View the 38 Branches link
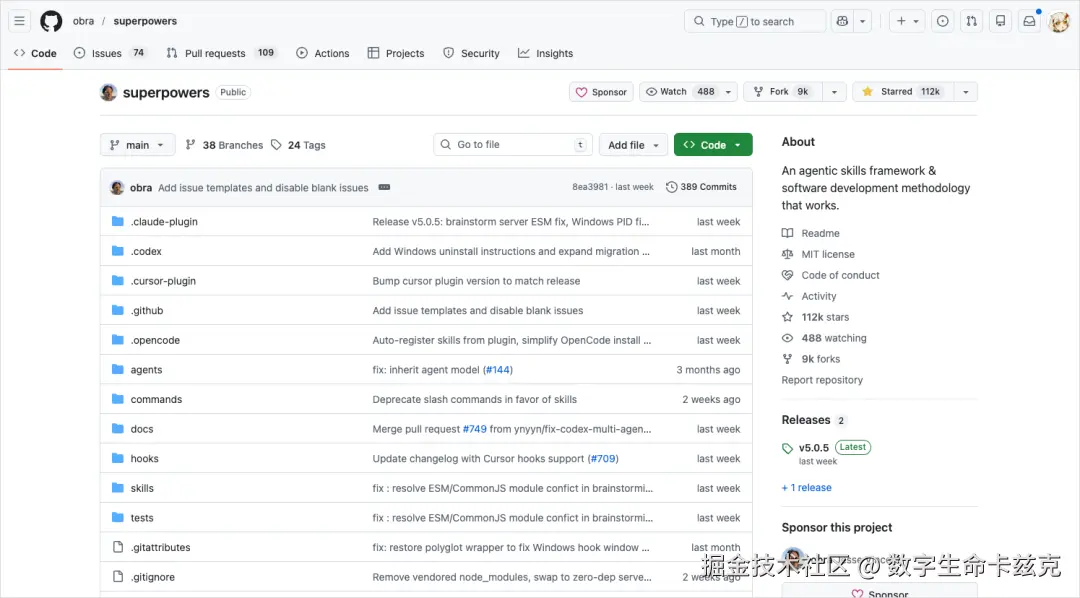This screenshot has height=598, width=1080. (225, 145)
